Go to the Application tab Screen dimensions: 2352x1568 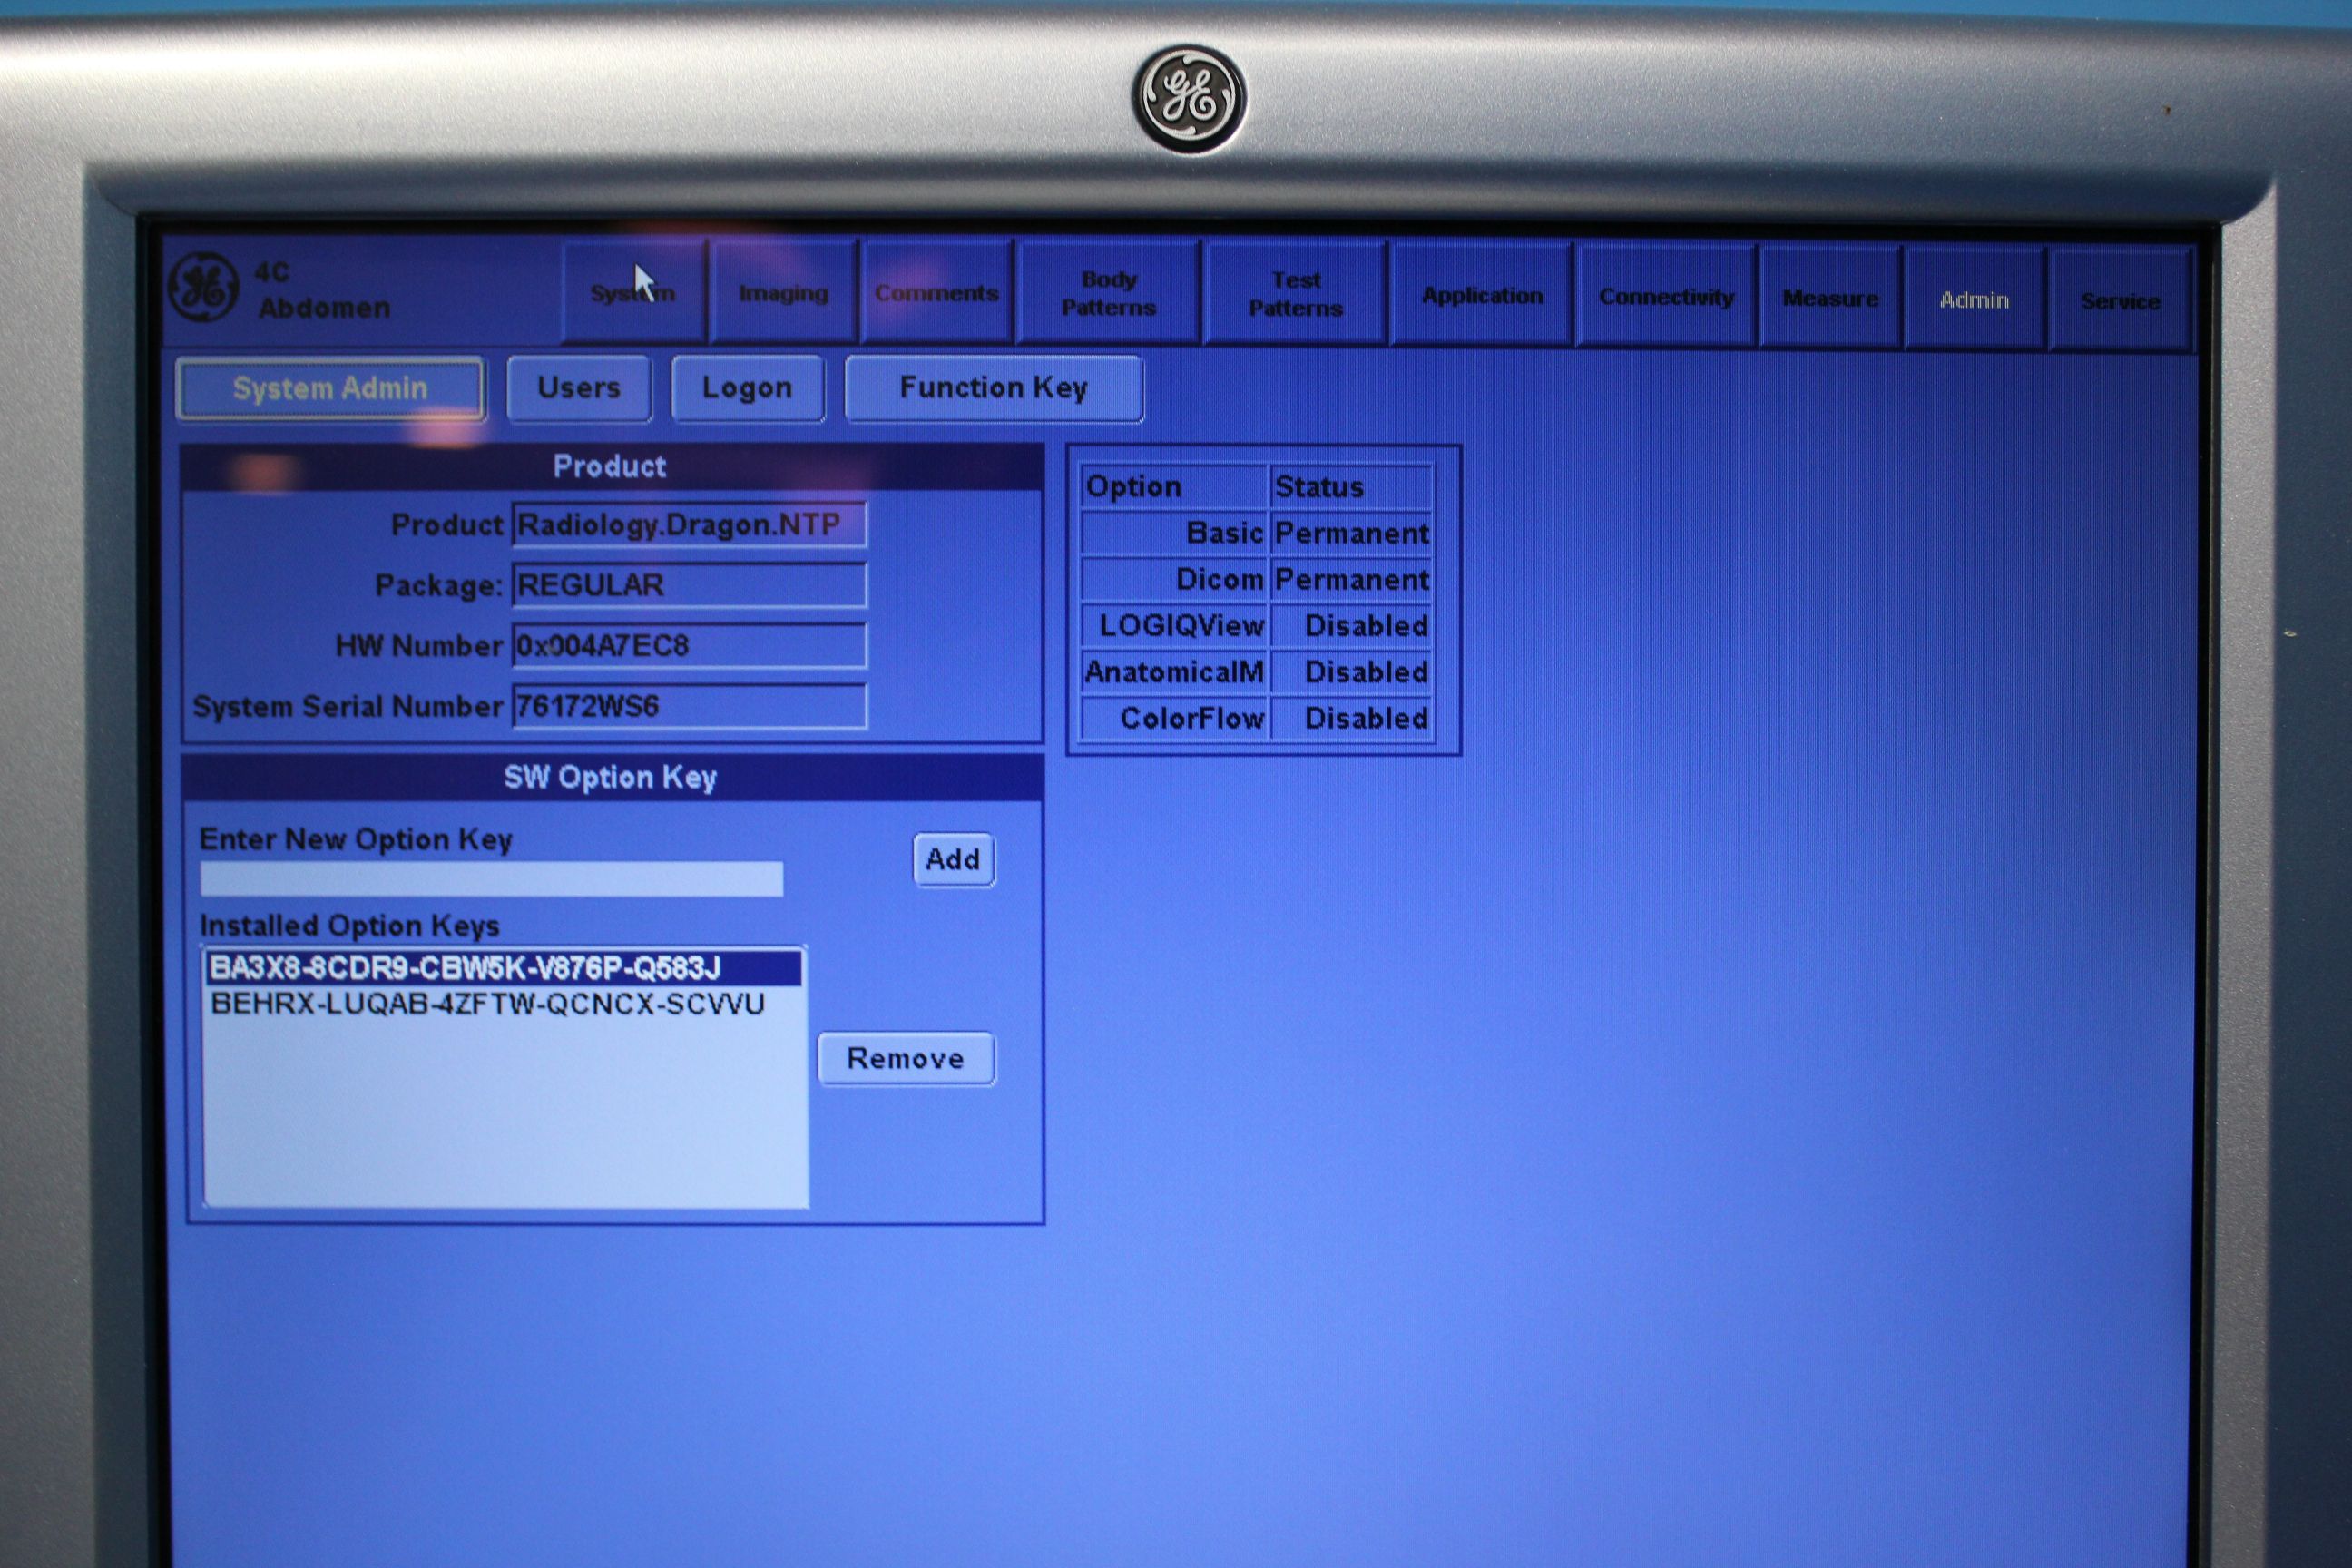(1482, 295)
